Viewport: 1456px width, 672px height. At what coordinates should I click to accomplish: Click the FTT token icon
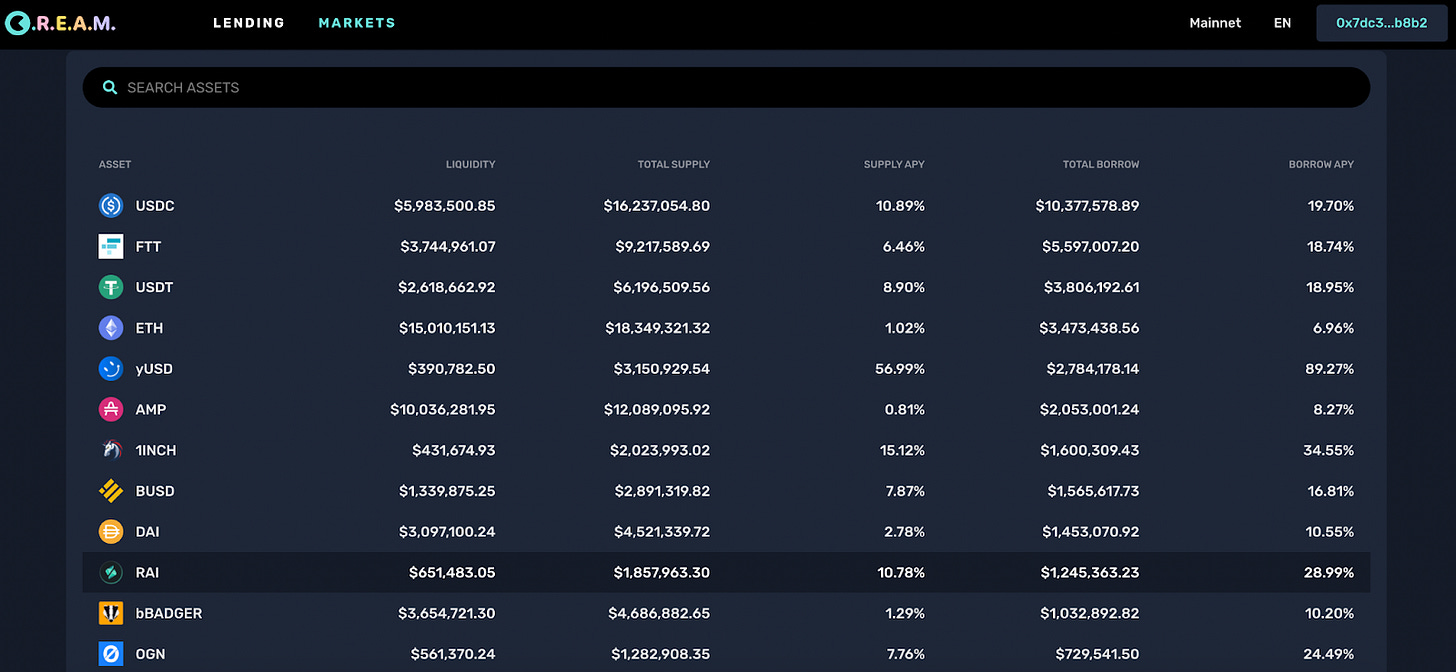click(111, 246)
